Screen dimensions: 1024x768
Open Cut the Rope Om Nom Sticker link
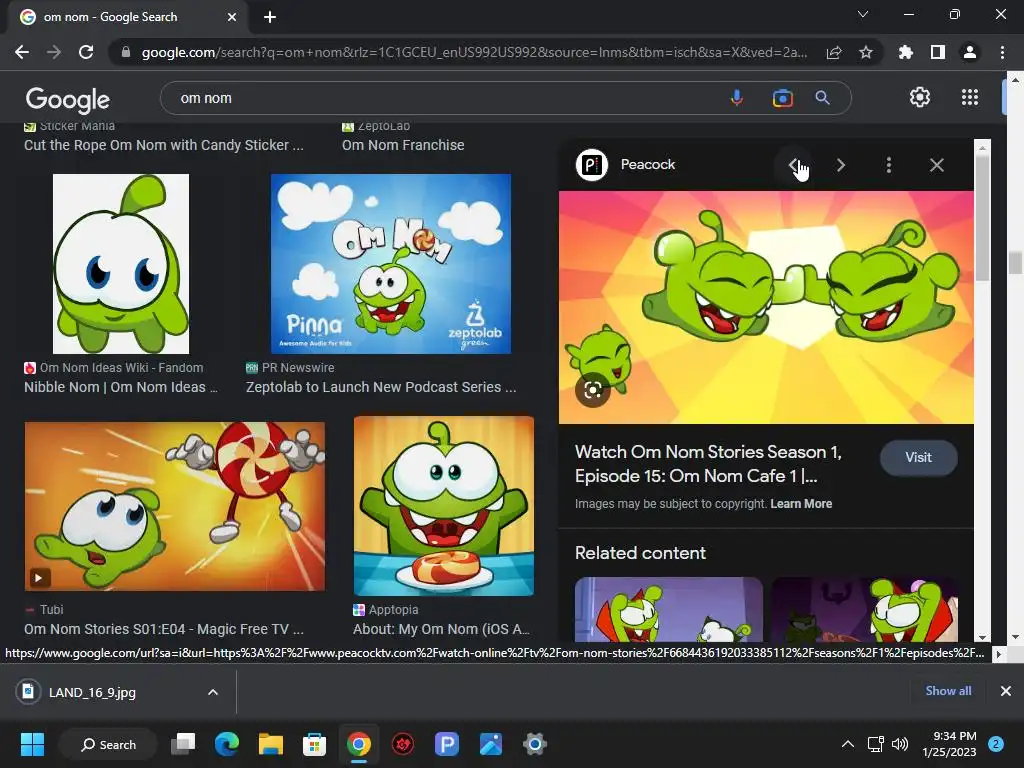[164, 145]
